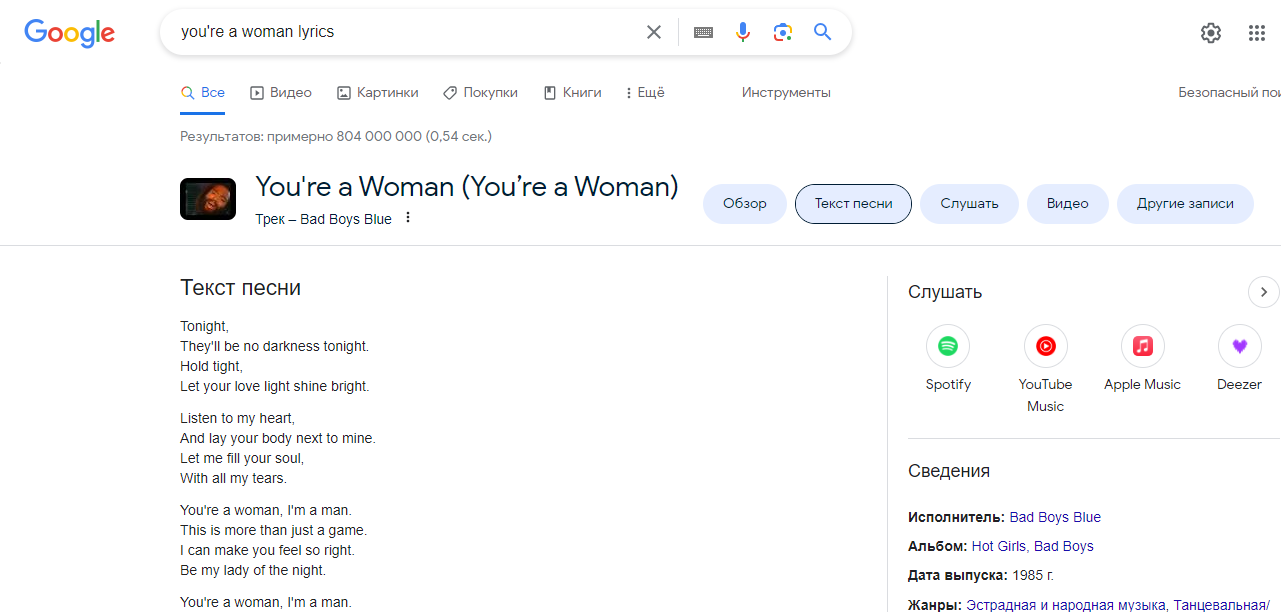Select the Обзор chip
1281x612 pixels.
pyautogui.click(x=745, y=204)
